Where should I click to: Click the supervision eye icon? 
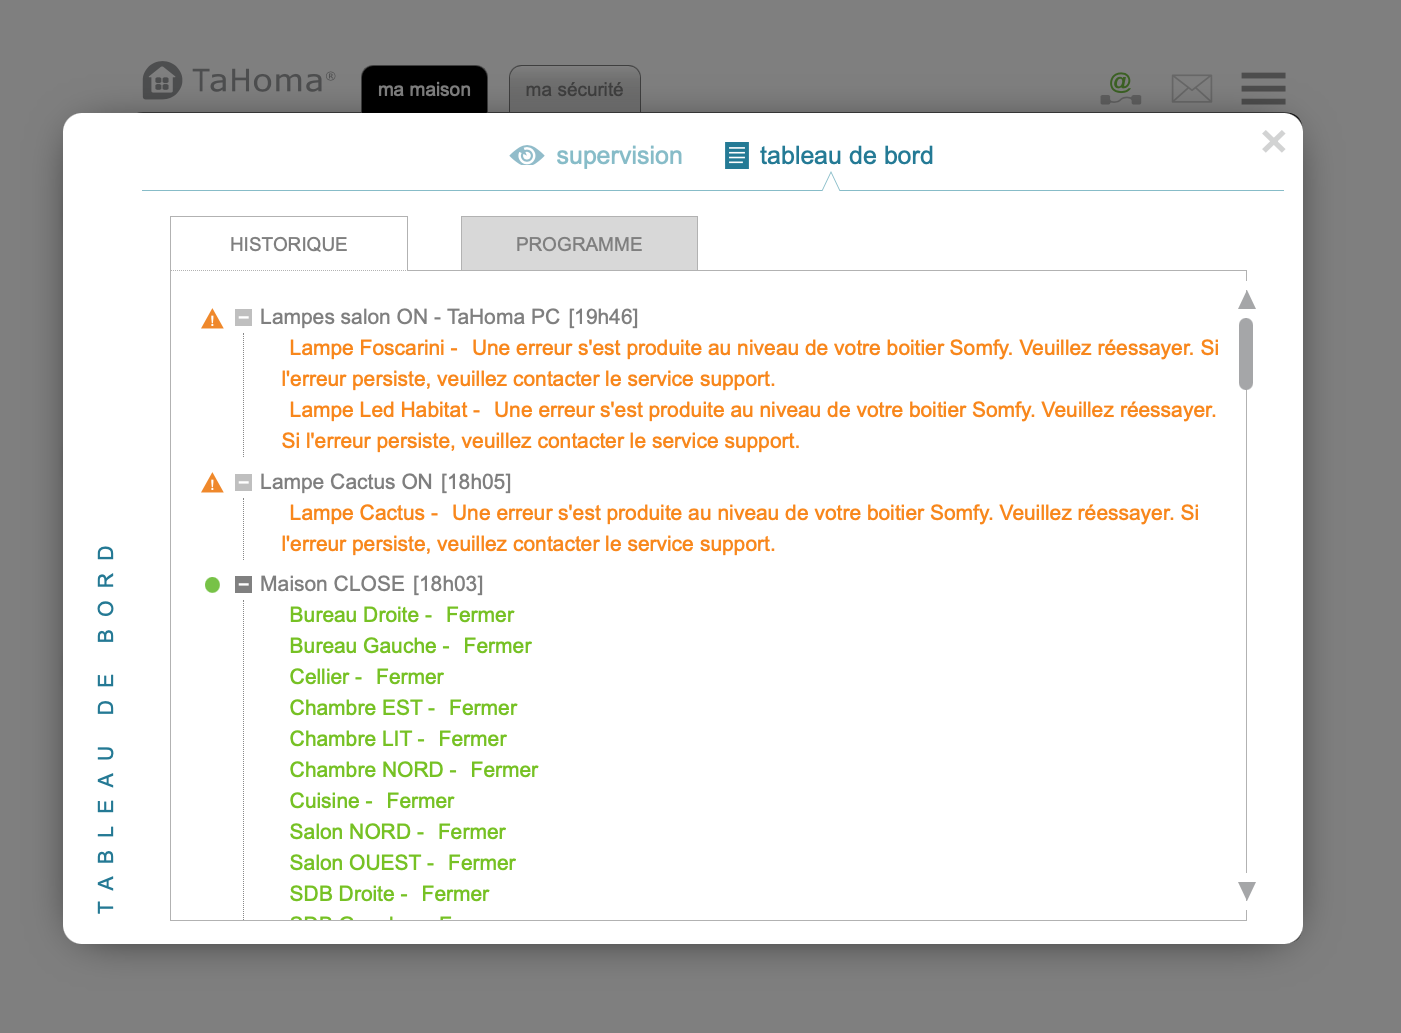[x=526, y=156]
